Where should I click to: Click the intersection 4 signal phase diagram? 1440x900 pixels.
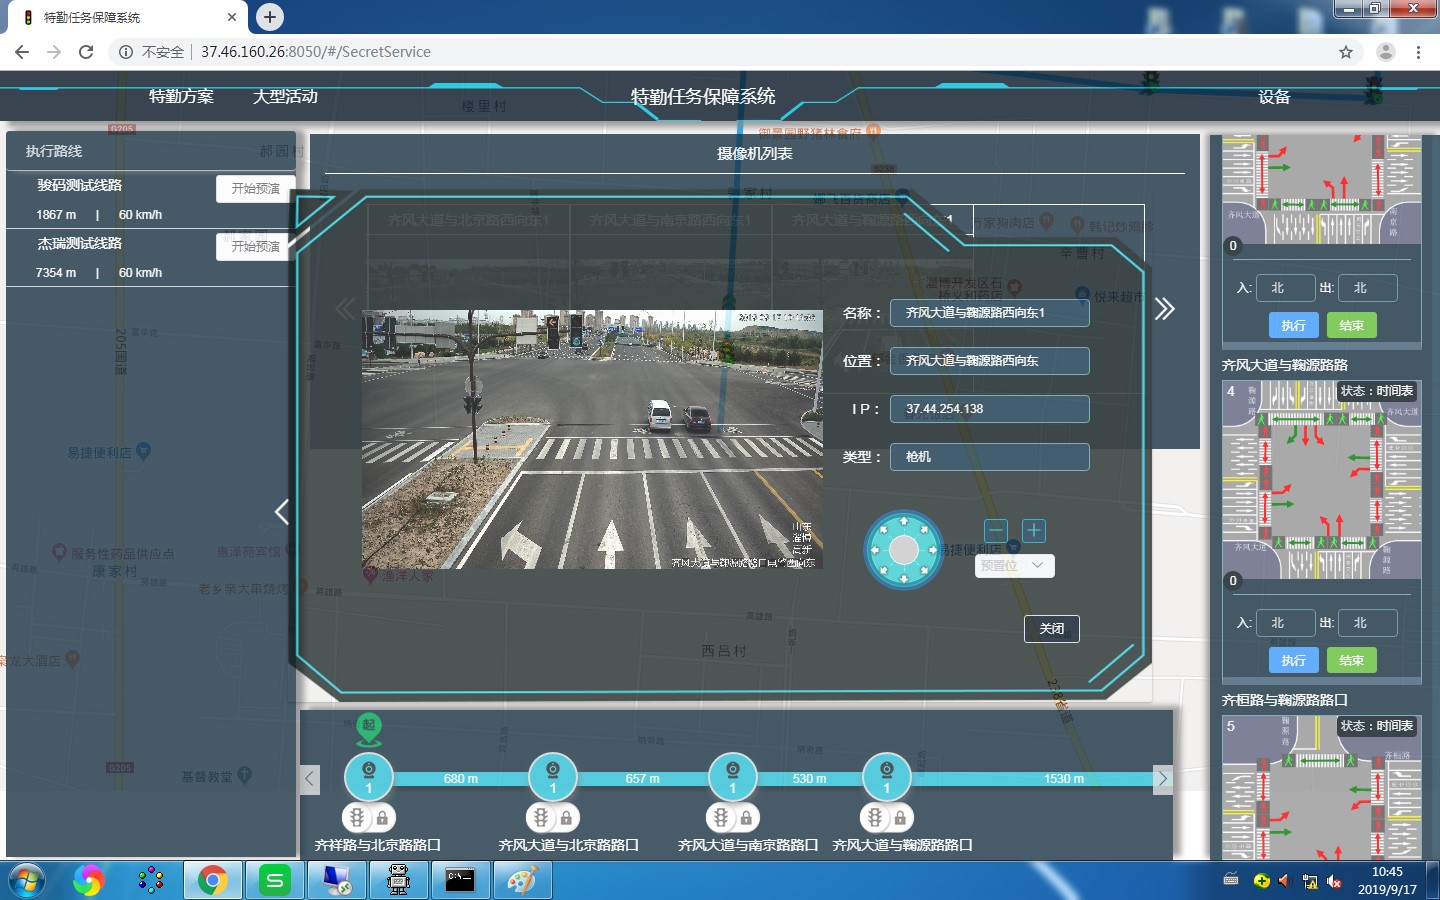click(1321, 480)
